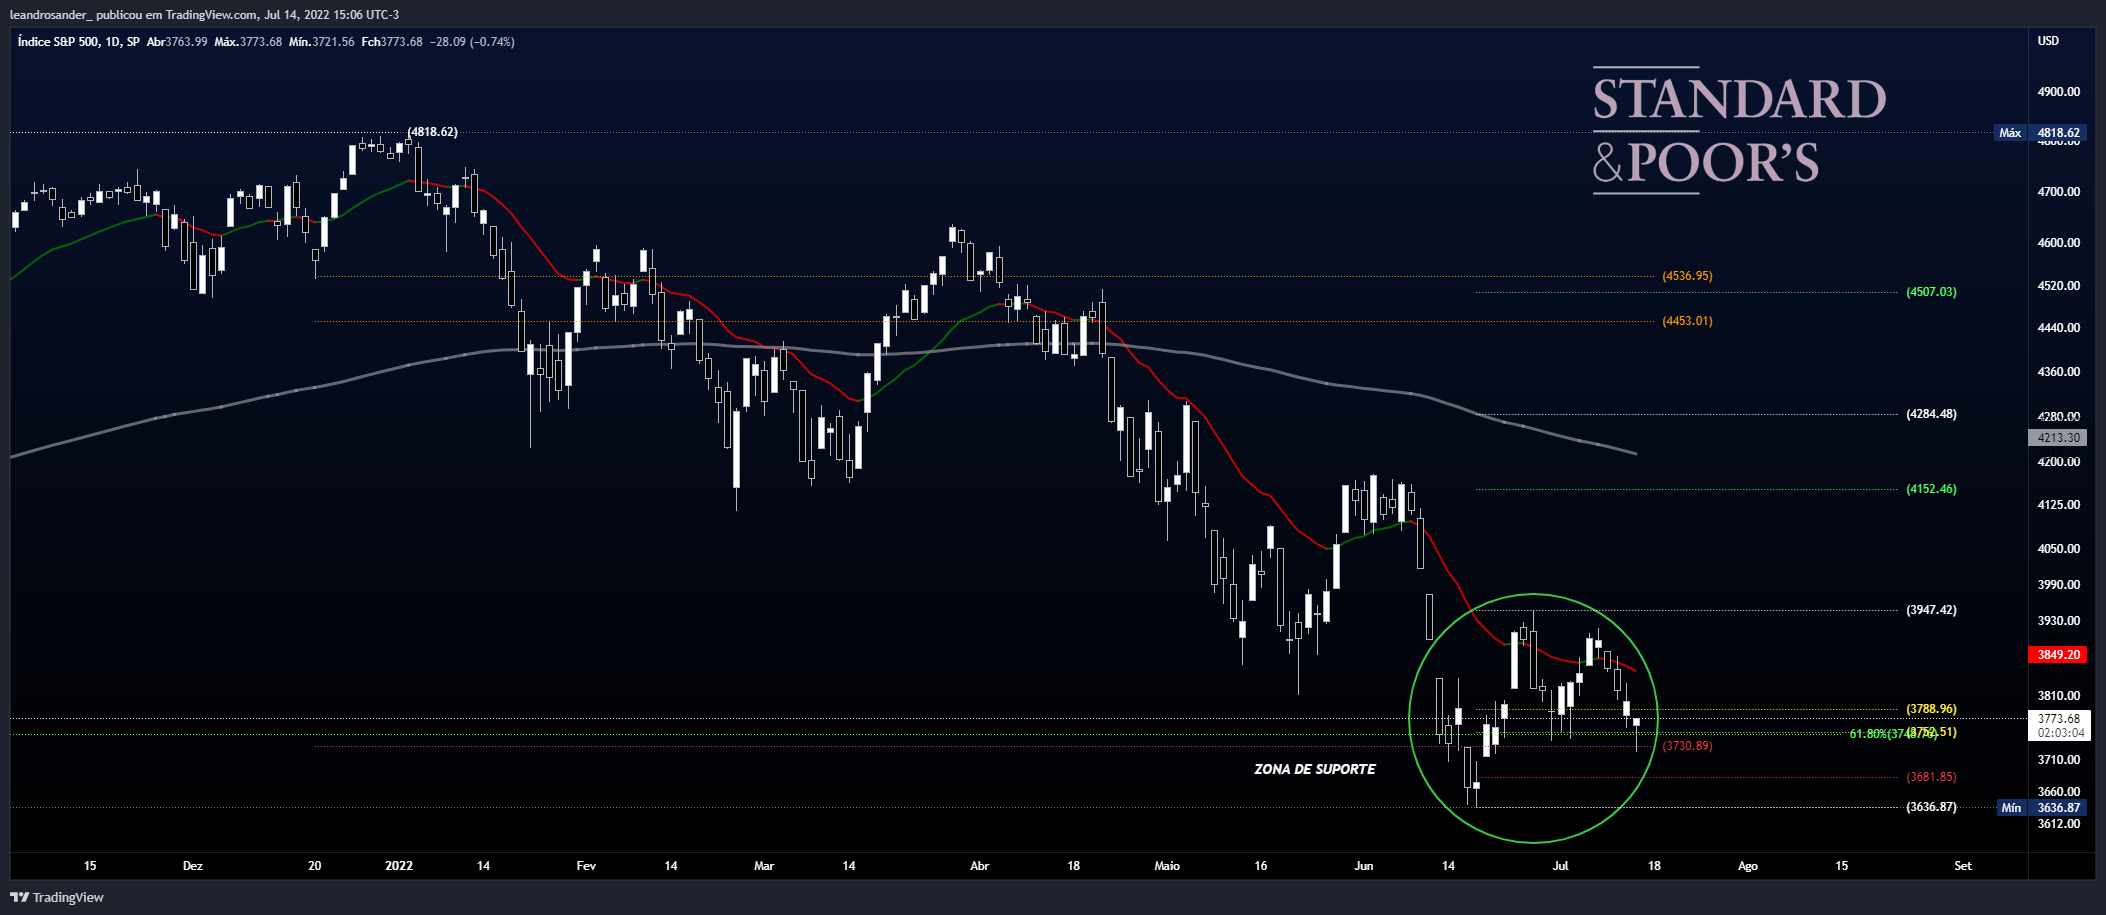
Task: Click the 4600.00 price axis value
Action: [2058, 243]
